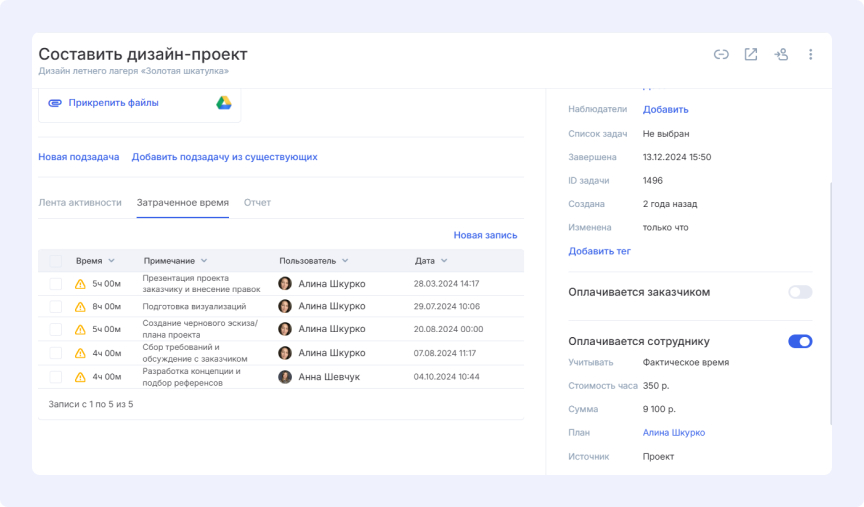Image resolution: width=864 pixels, height=507 pixels.
Task: Enable the Оплачивается заказчиком toggle
Action: point(800,292)
